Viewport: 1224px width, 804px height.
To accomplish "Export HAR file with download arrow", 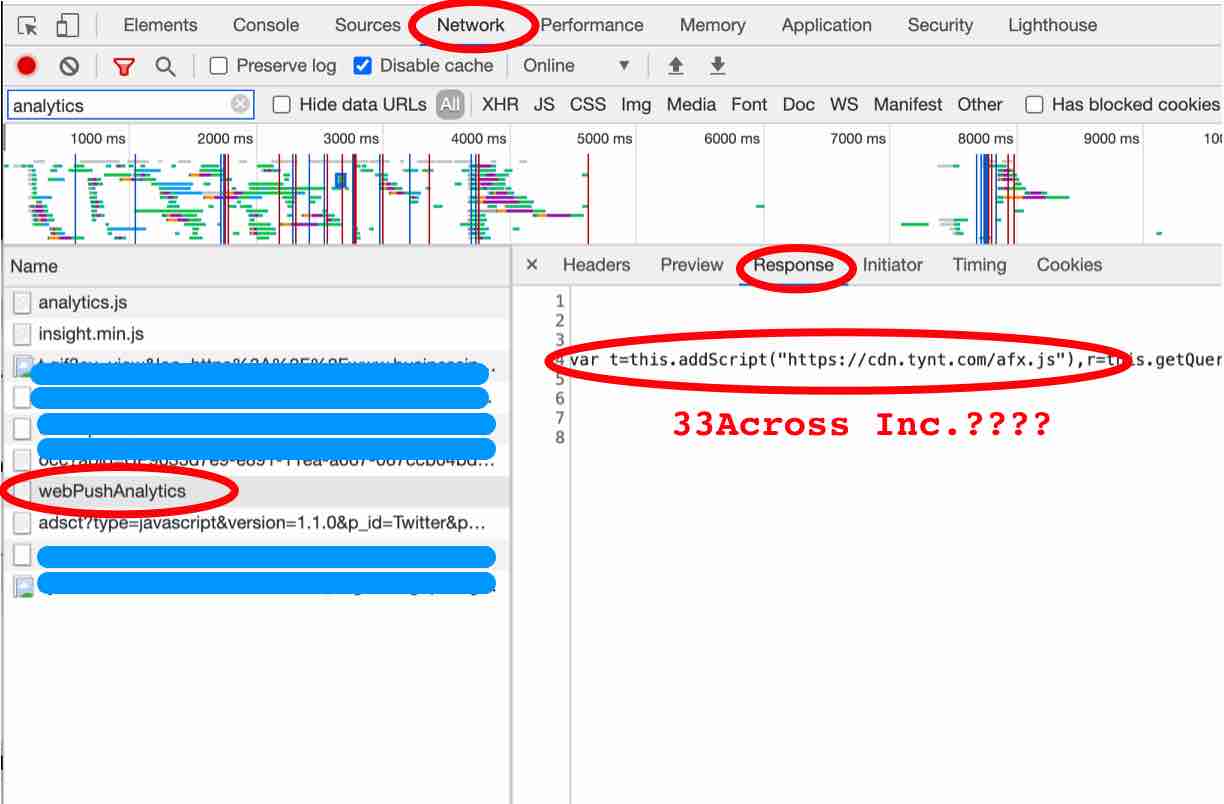I will pyautogui.click(x=717, y=66).
